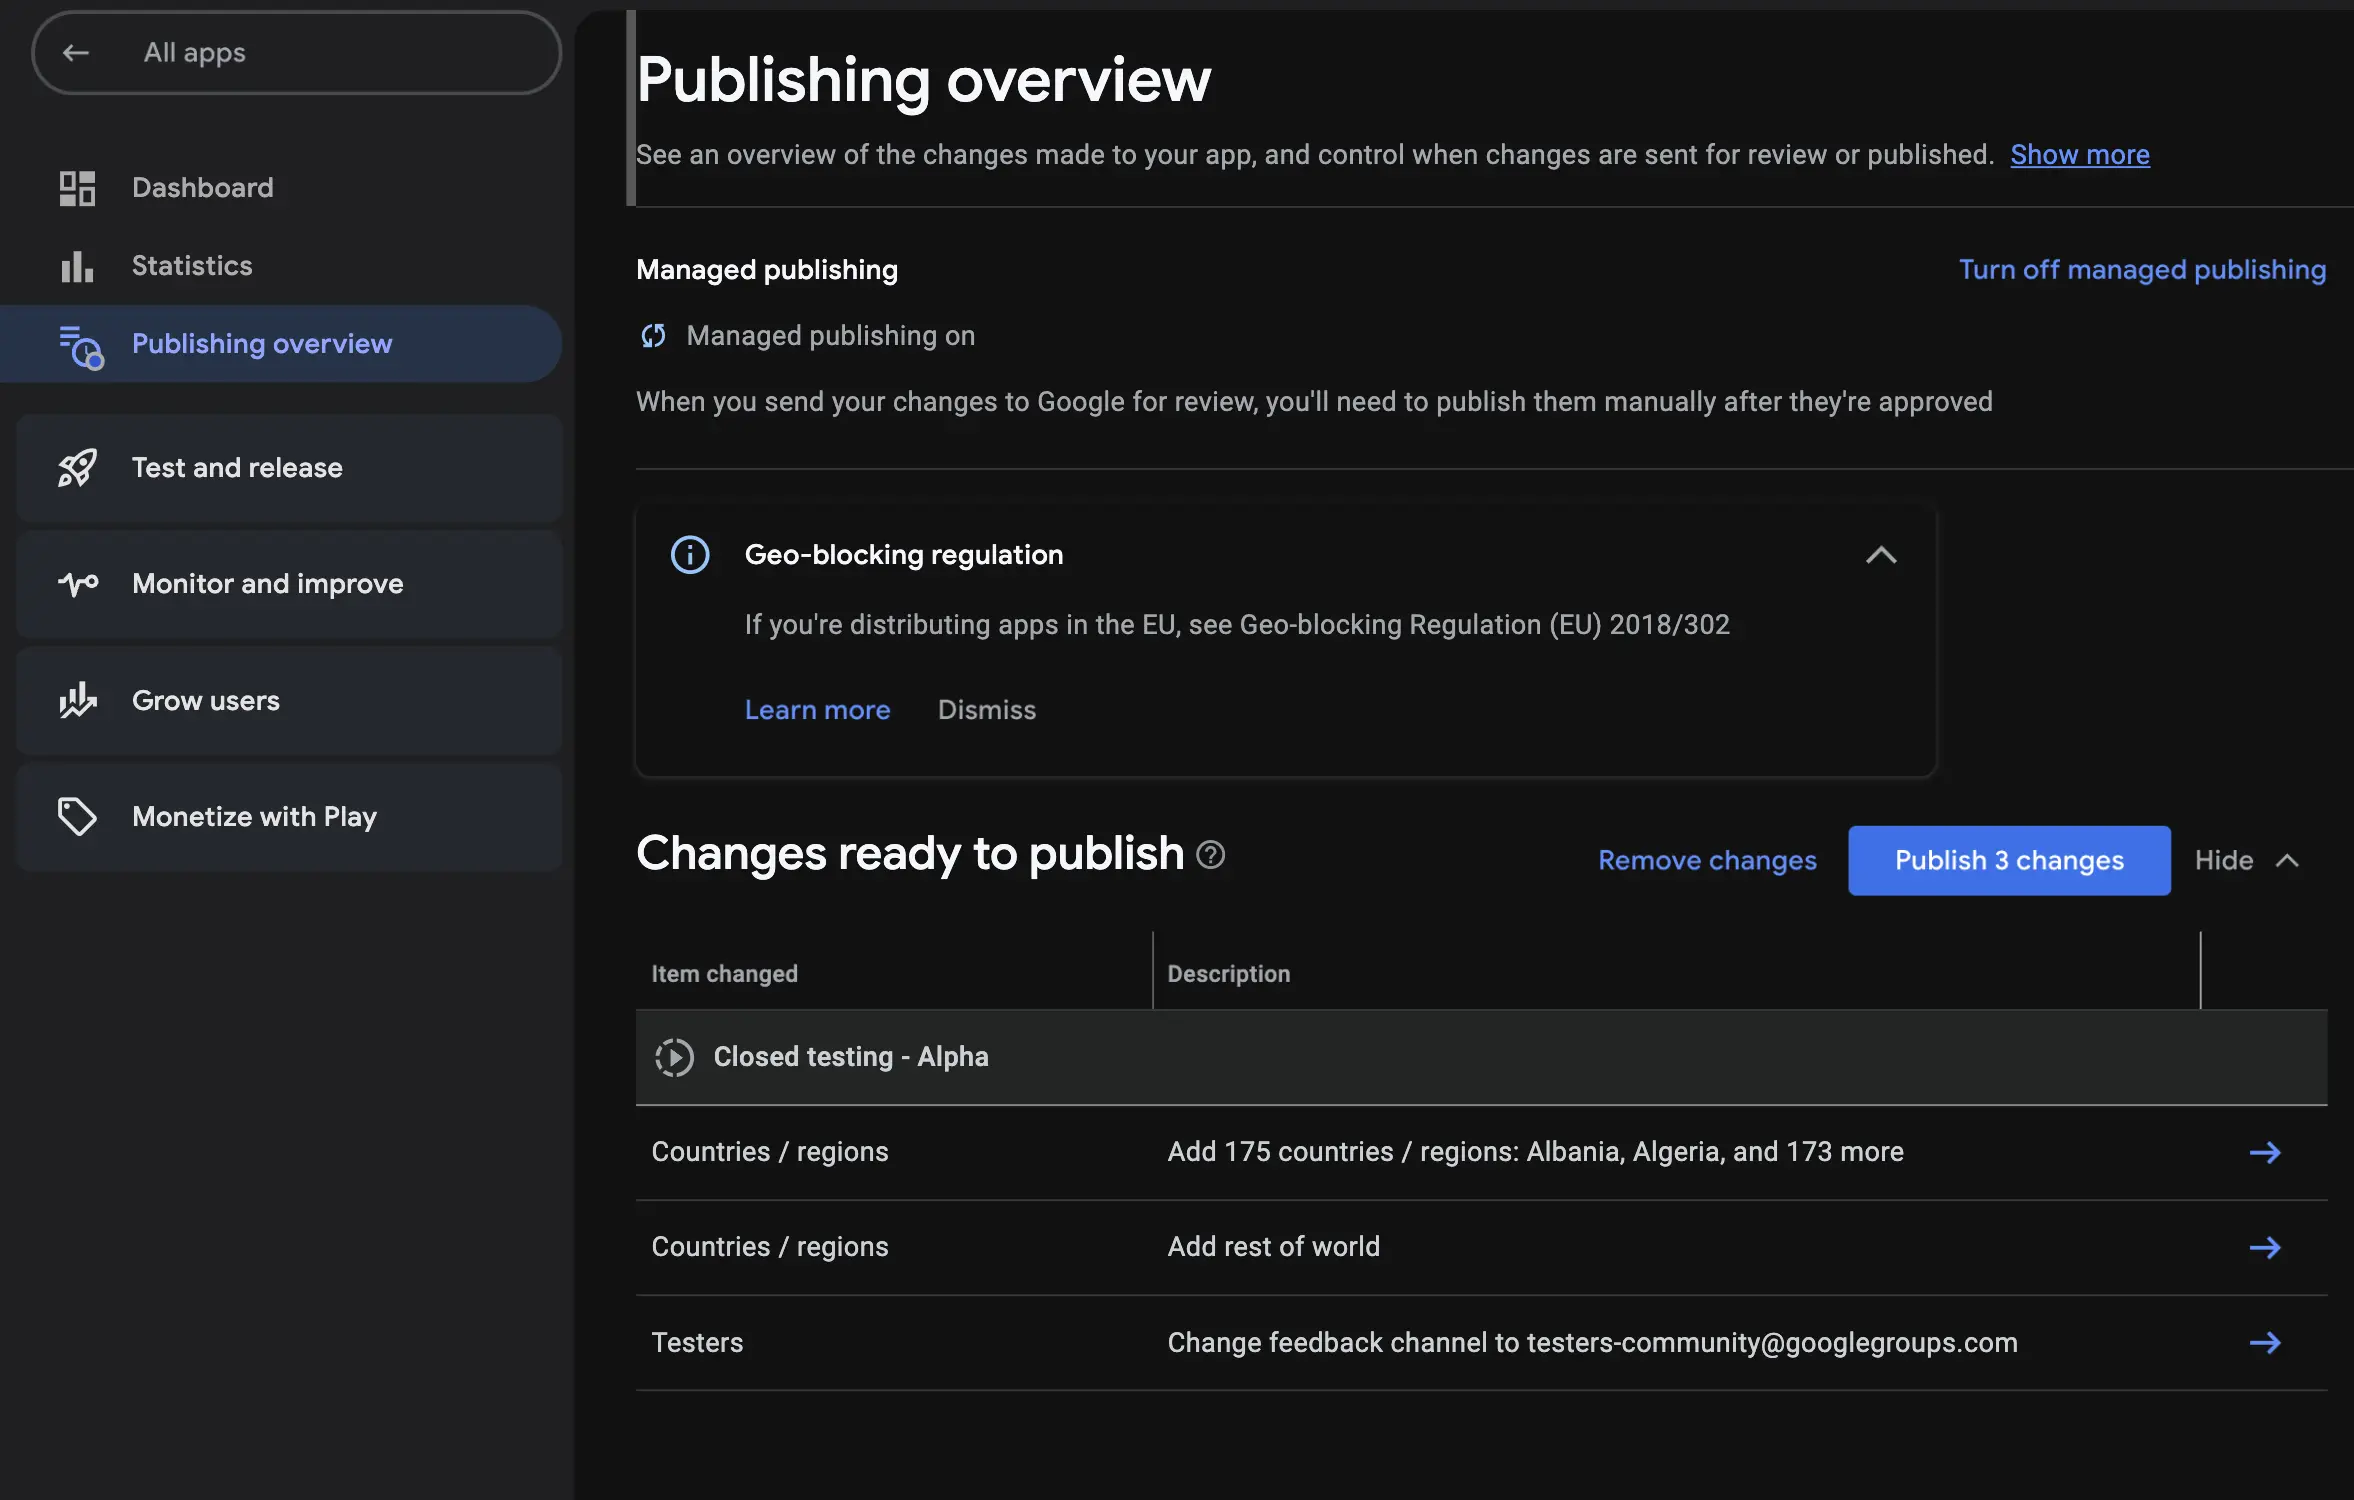This screenshot has width=2354, height=1500.
Task: Open arrow for Add rest of world
Action: (x=2265, y=1247)
